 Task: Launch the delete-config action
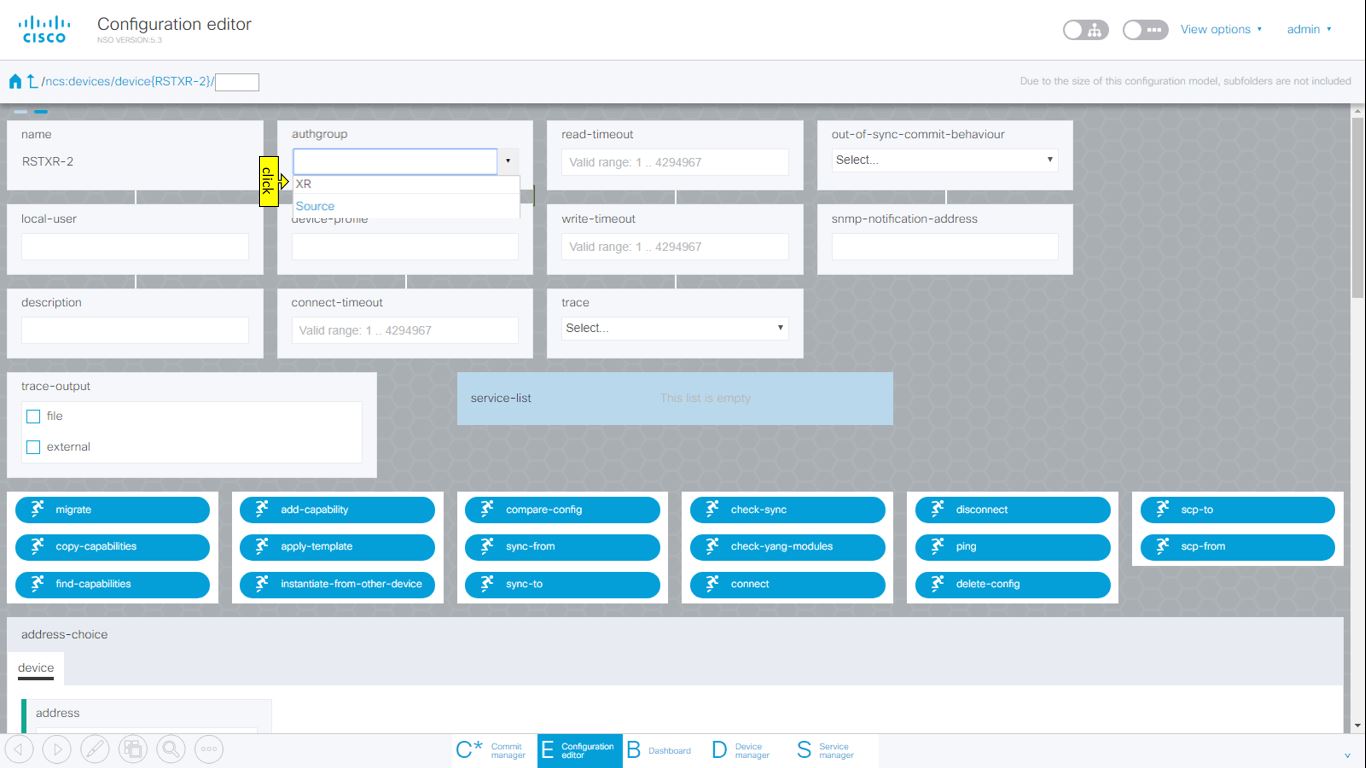point(1012,584)
